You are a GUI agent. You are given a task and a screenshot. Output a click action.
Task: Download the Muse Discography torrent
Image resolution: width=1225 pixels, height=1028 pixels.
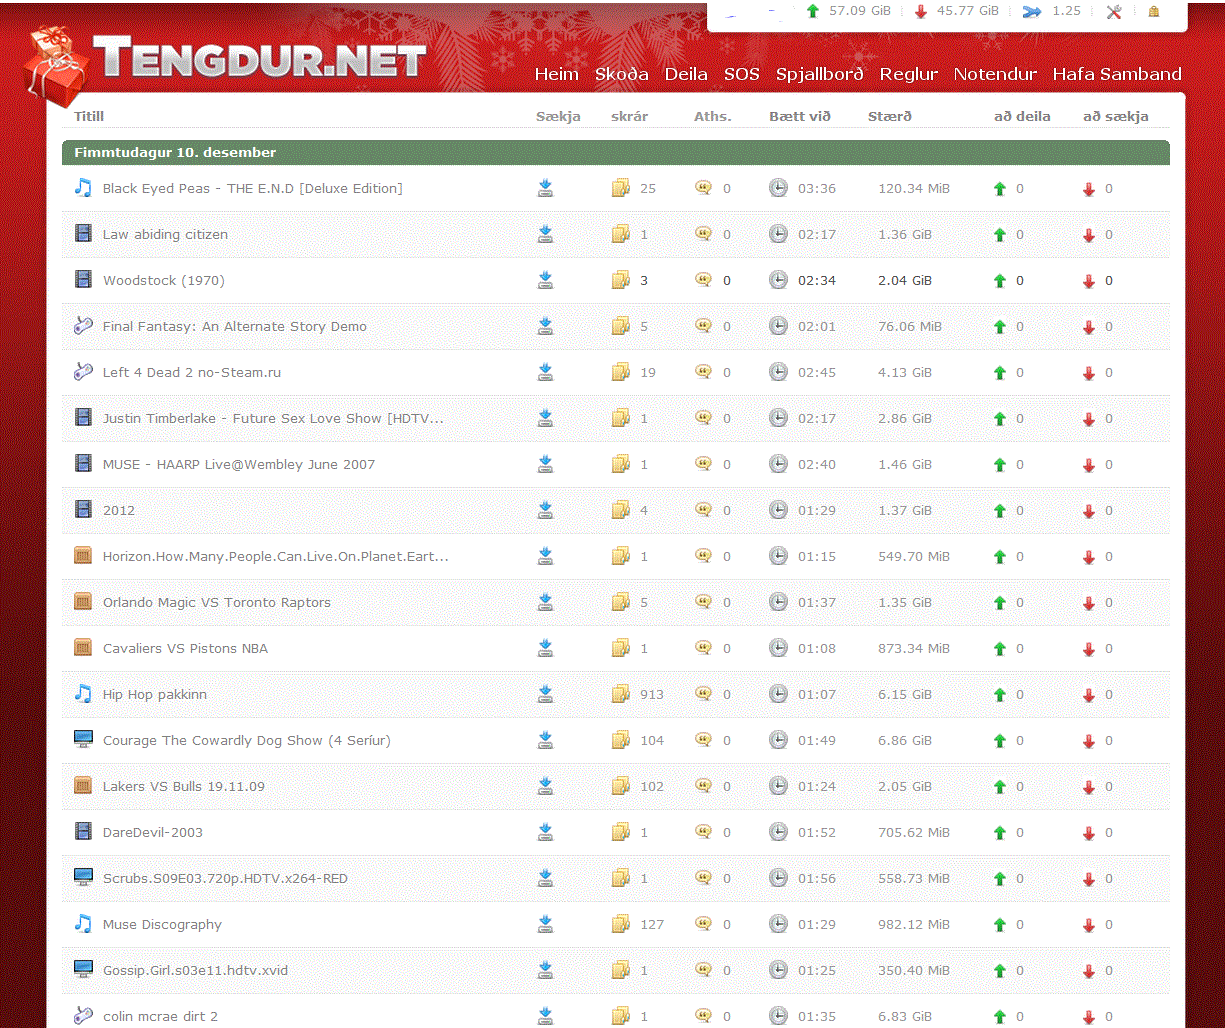(545, 924)
